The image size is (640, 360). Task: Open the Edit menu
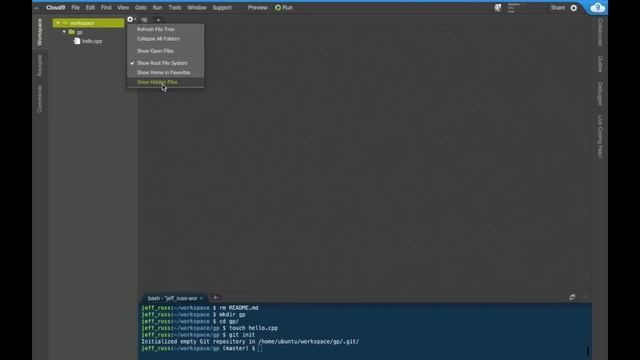coord(90,8)
